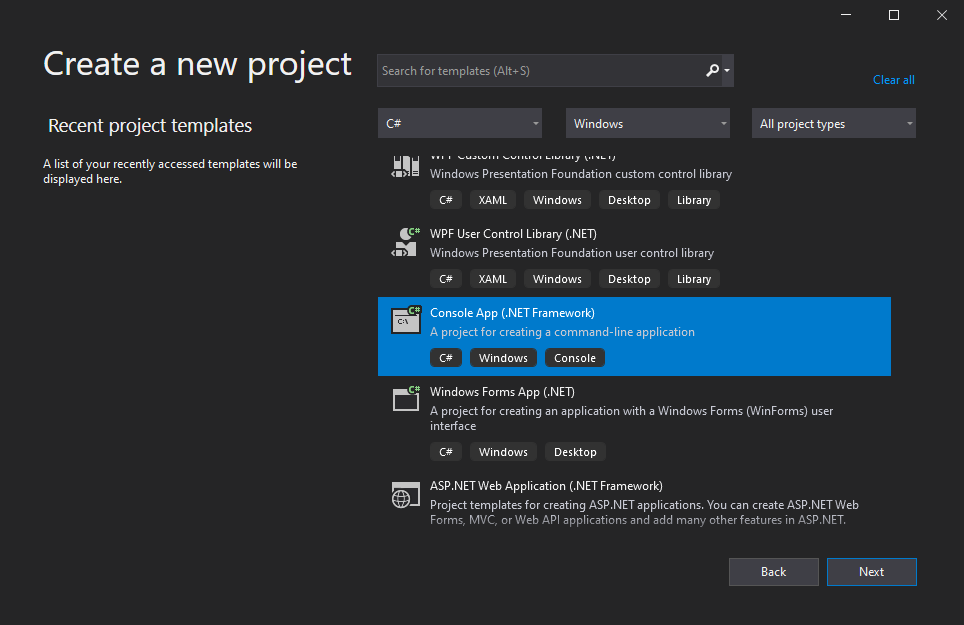Choose the Windows Forms App (.NET) title
This screenshot has width=964, height=625.
click(x=502, y=392)
